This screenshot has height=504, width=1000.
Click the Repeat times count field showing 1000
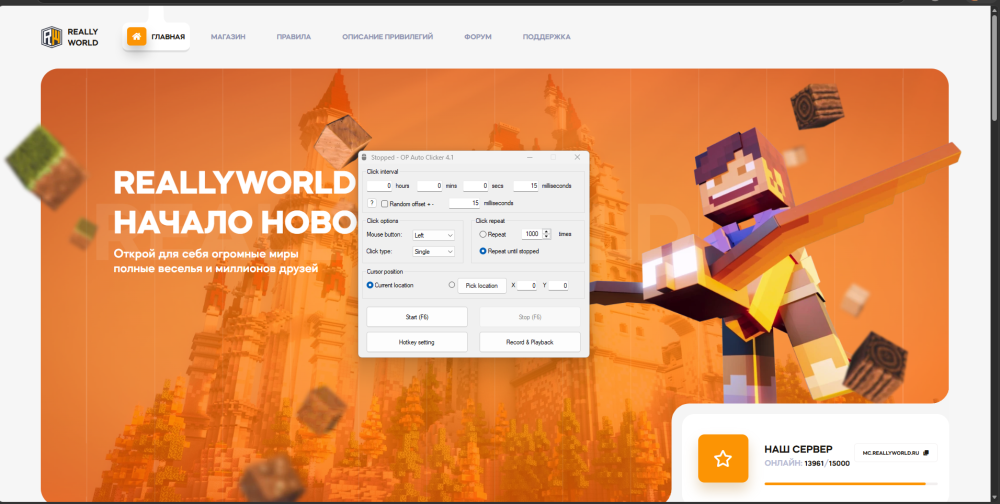532,234
